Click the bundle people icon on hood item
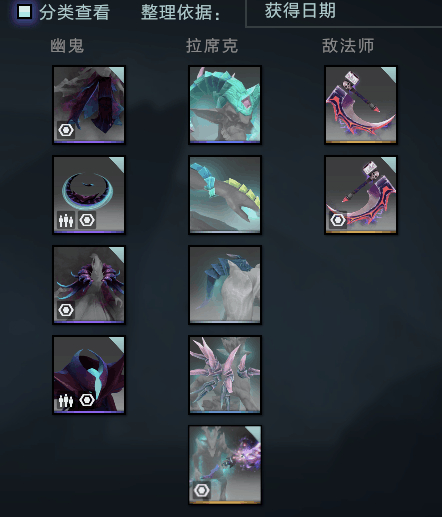 (66, 400)
